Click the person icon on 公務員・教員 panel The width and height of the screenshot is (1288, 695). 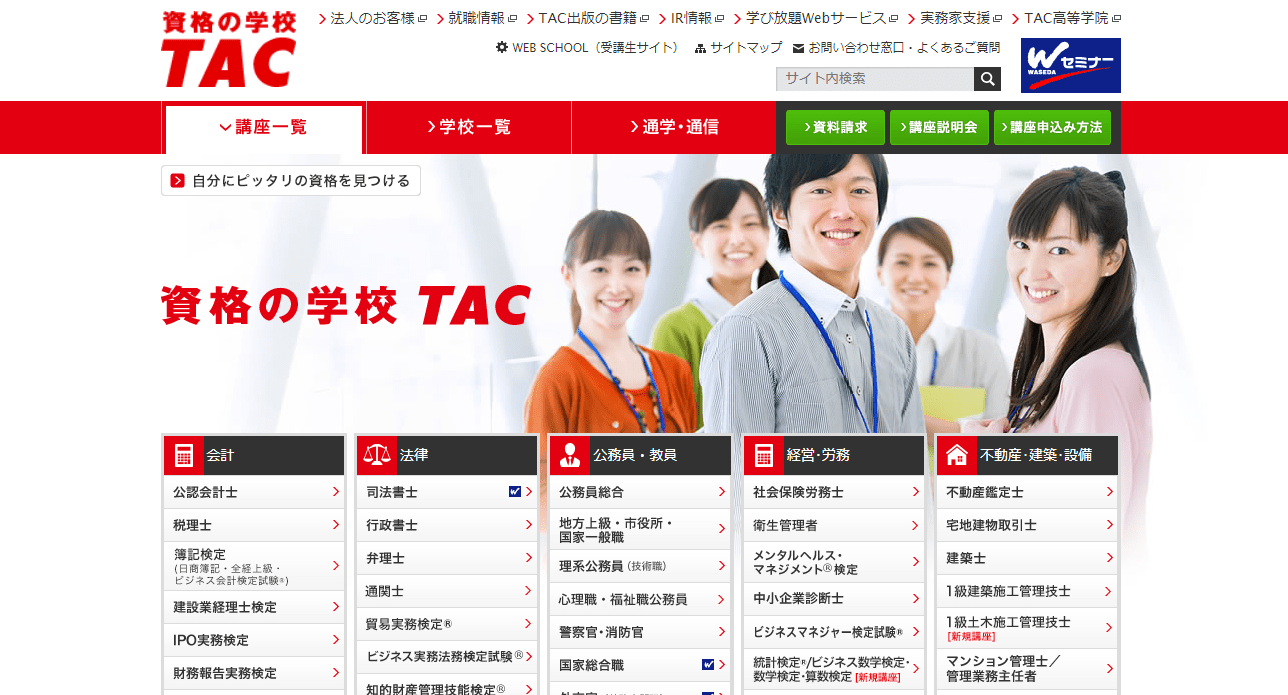(x=569, y=454)
